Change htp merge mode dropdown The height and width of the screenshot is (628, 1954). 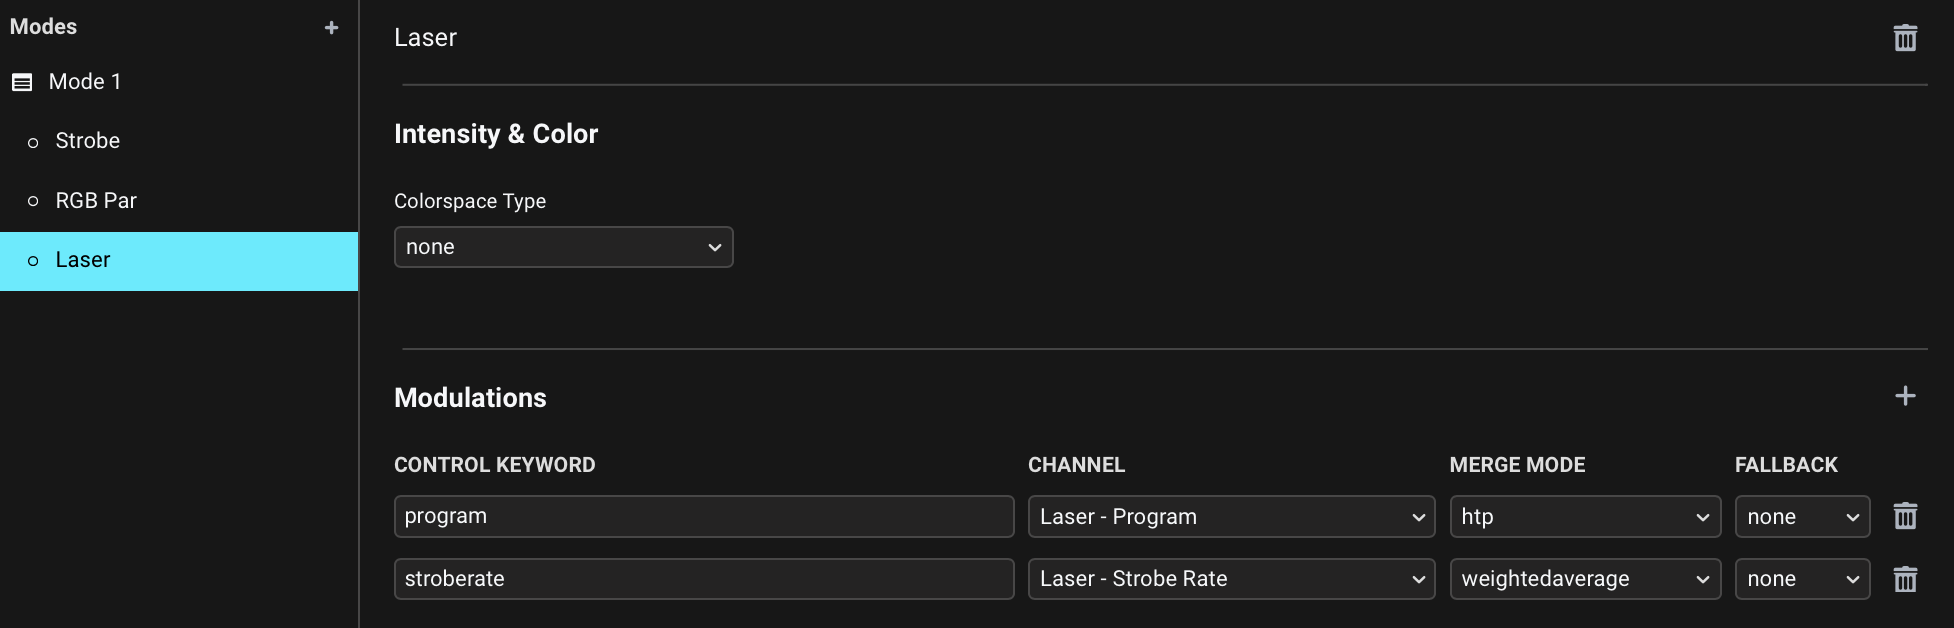click(x=1584, y=517)
